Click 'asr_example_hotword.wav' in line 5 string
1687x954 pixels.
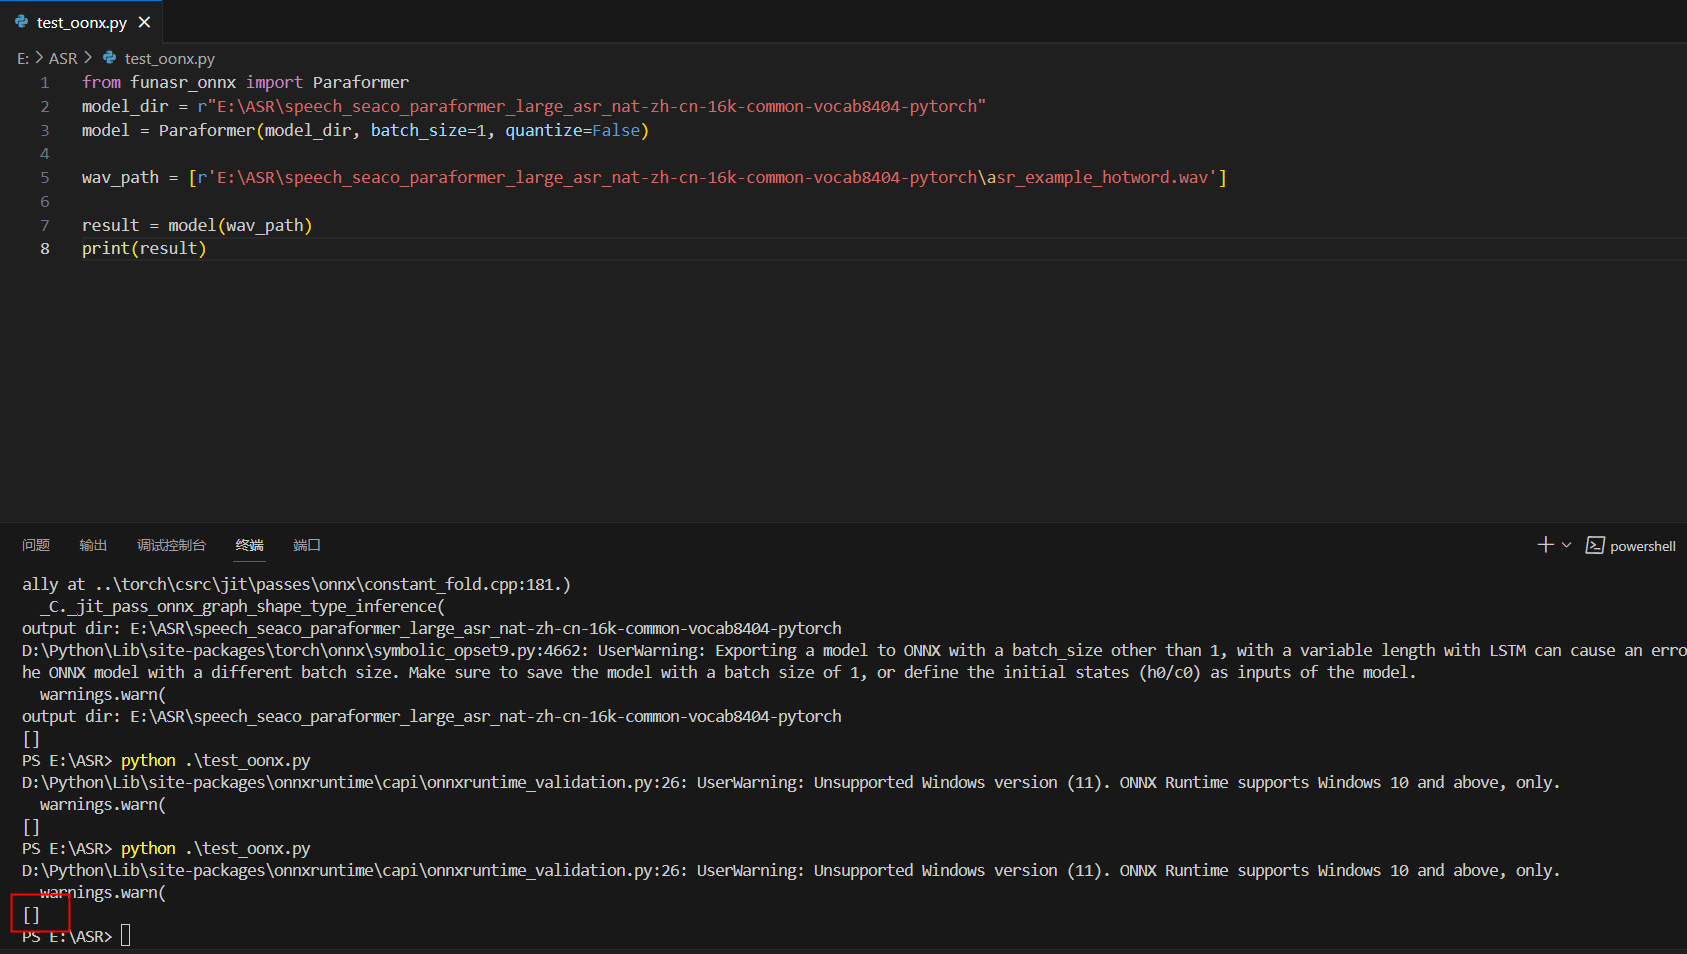1097,177
